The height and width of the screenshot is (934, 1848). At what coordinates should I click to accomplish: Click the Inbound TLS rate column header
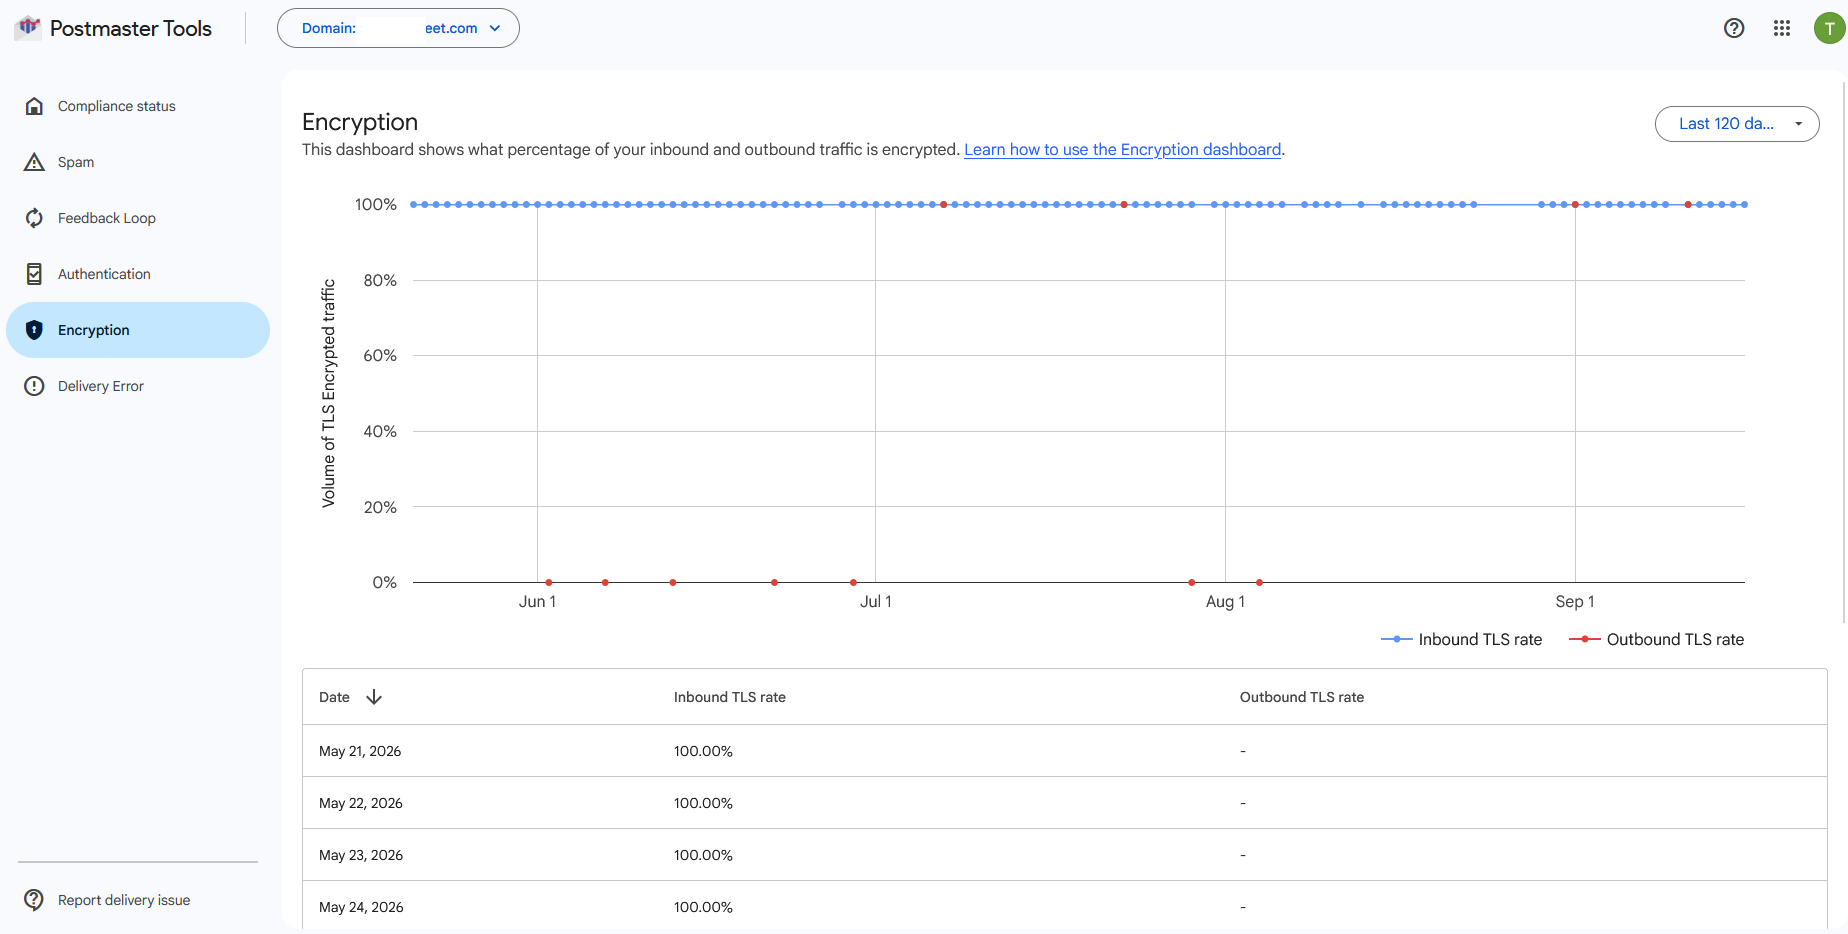730,697
